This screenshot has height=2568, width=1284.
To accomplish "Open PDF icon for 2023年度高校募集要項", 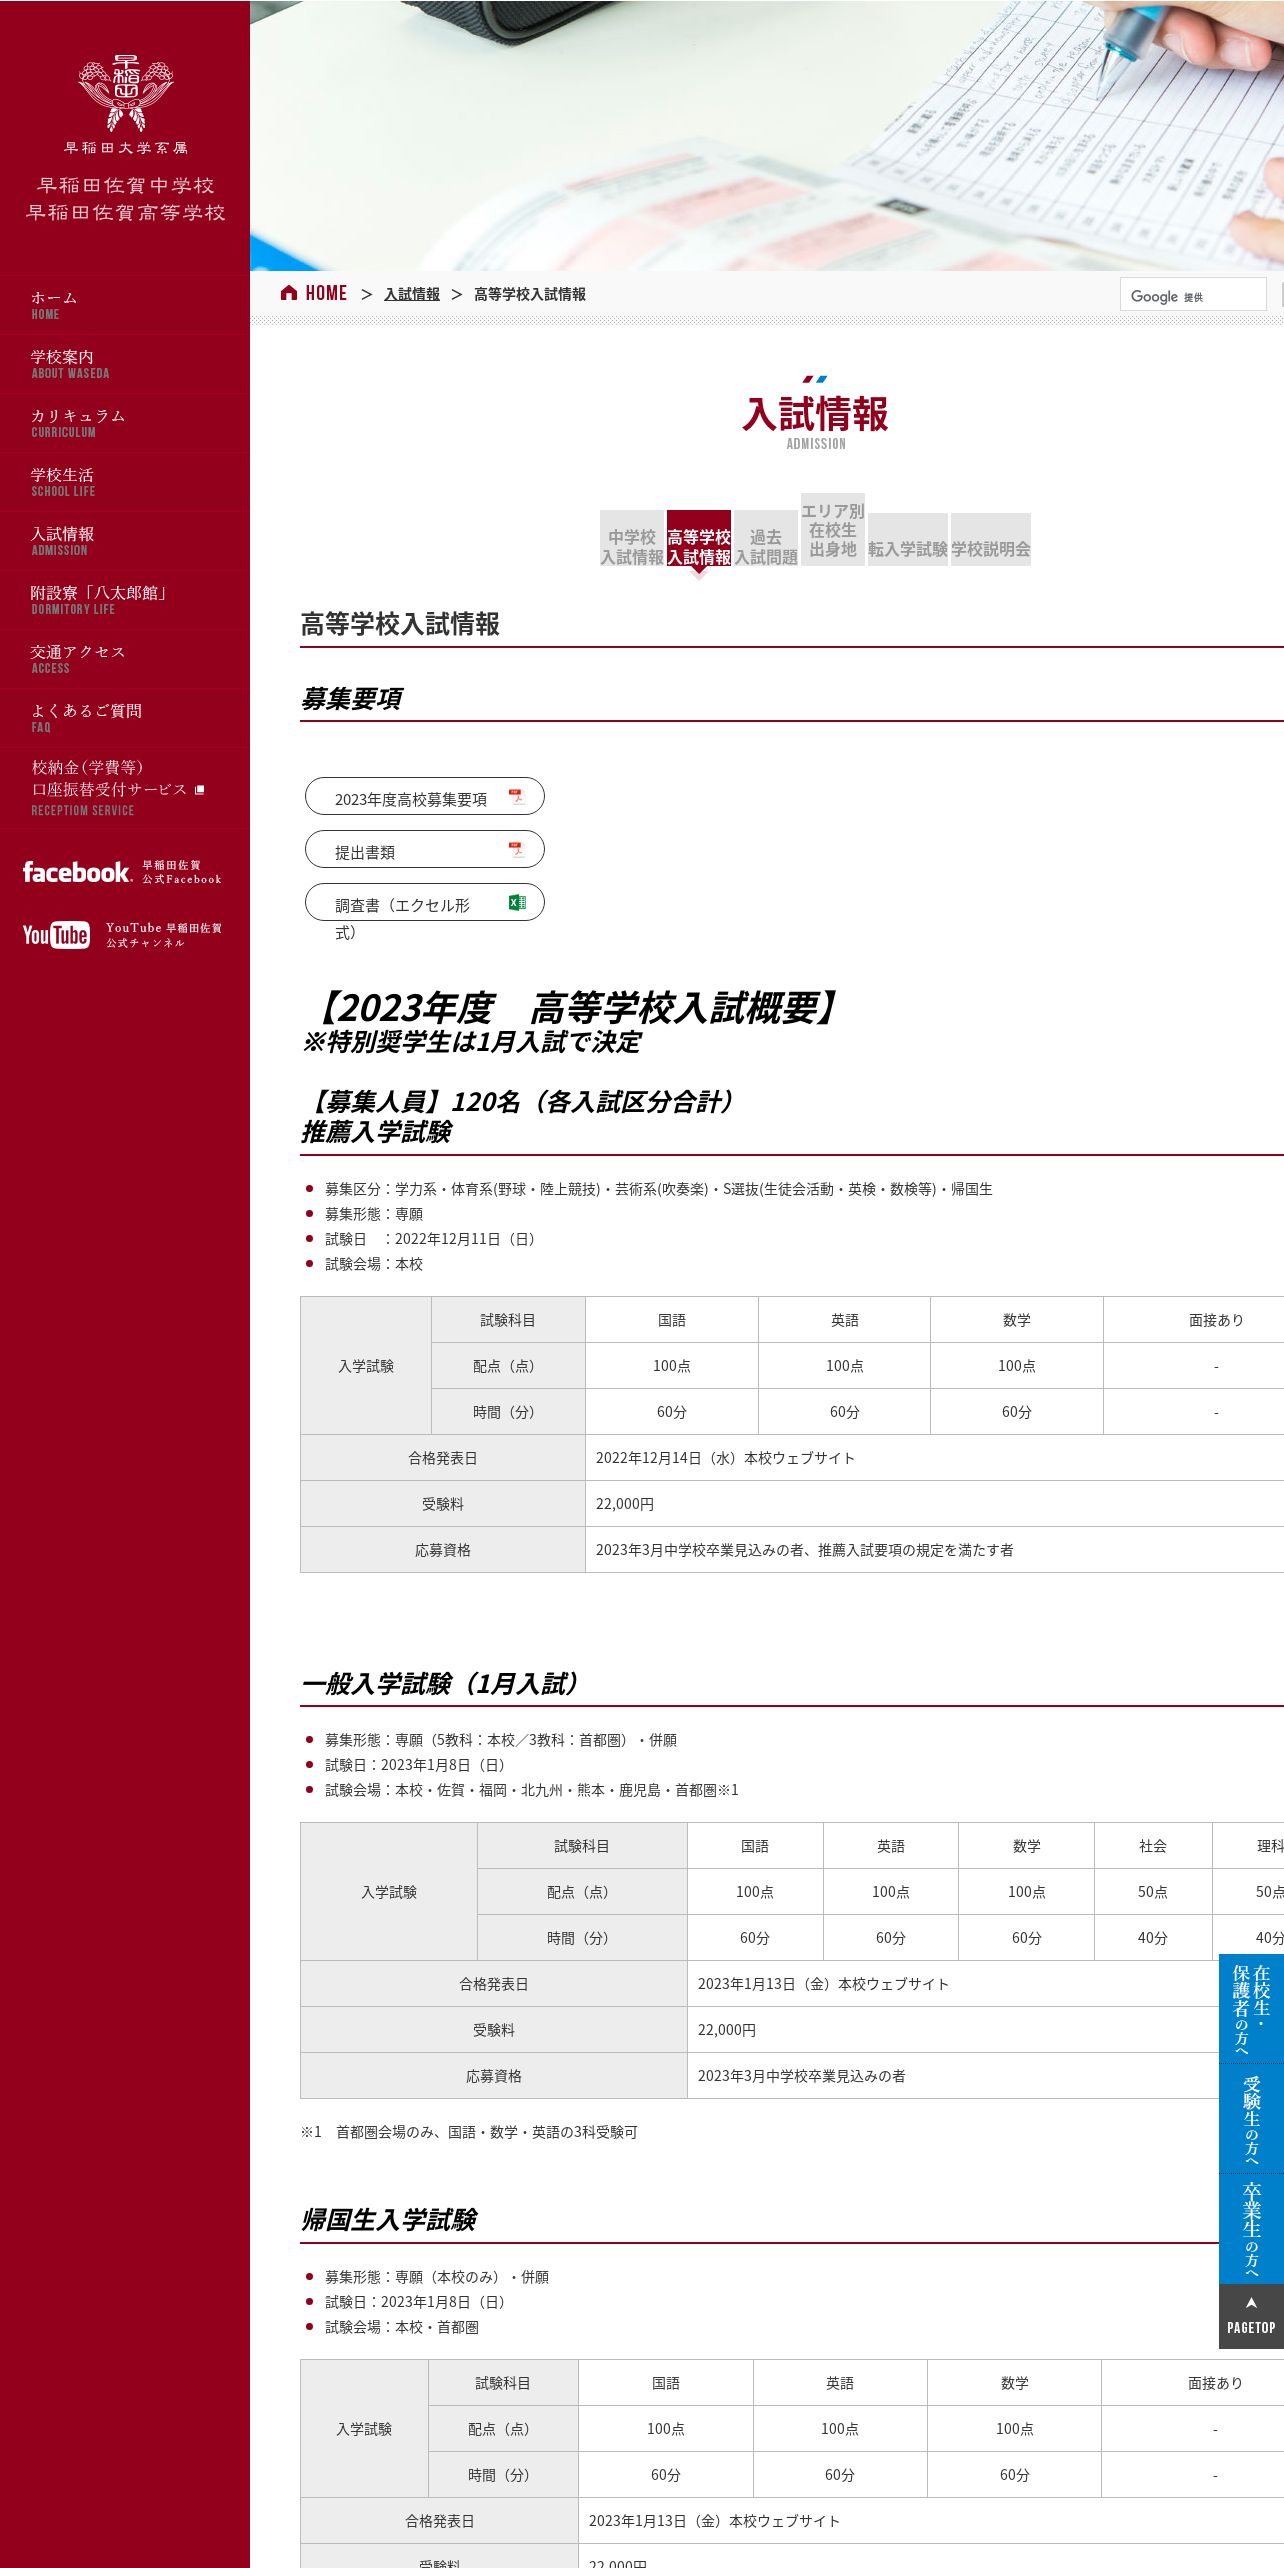I will pos(516,797).
